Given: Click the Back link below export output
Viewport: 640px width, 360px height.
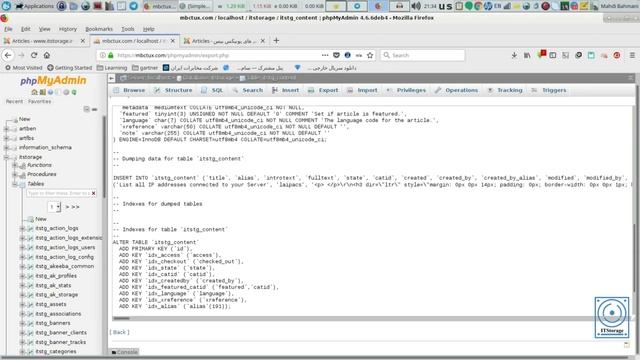Looking at the screenshot, I should click(119, 332).
